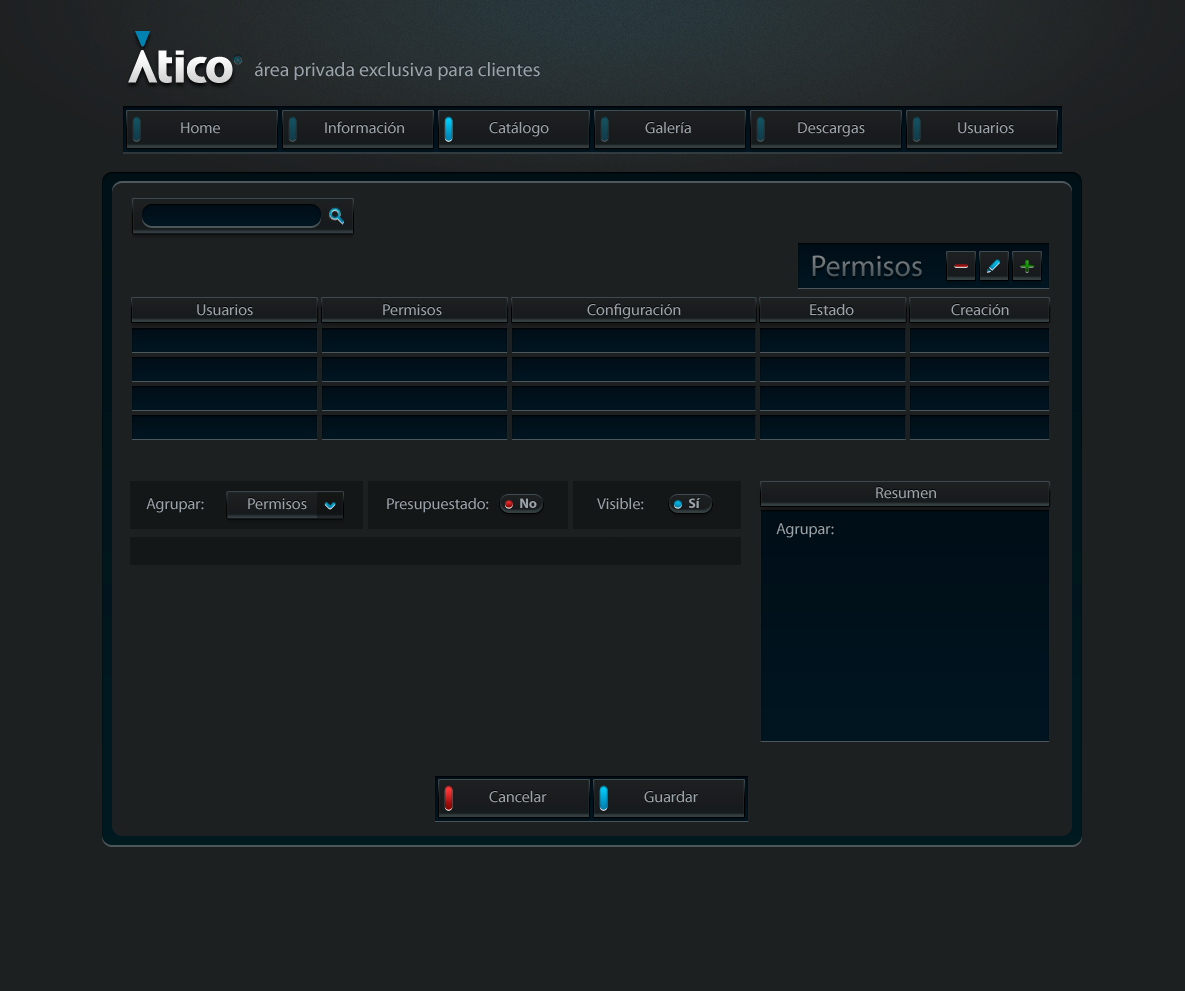Click the Atico logo

[184, 58]
